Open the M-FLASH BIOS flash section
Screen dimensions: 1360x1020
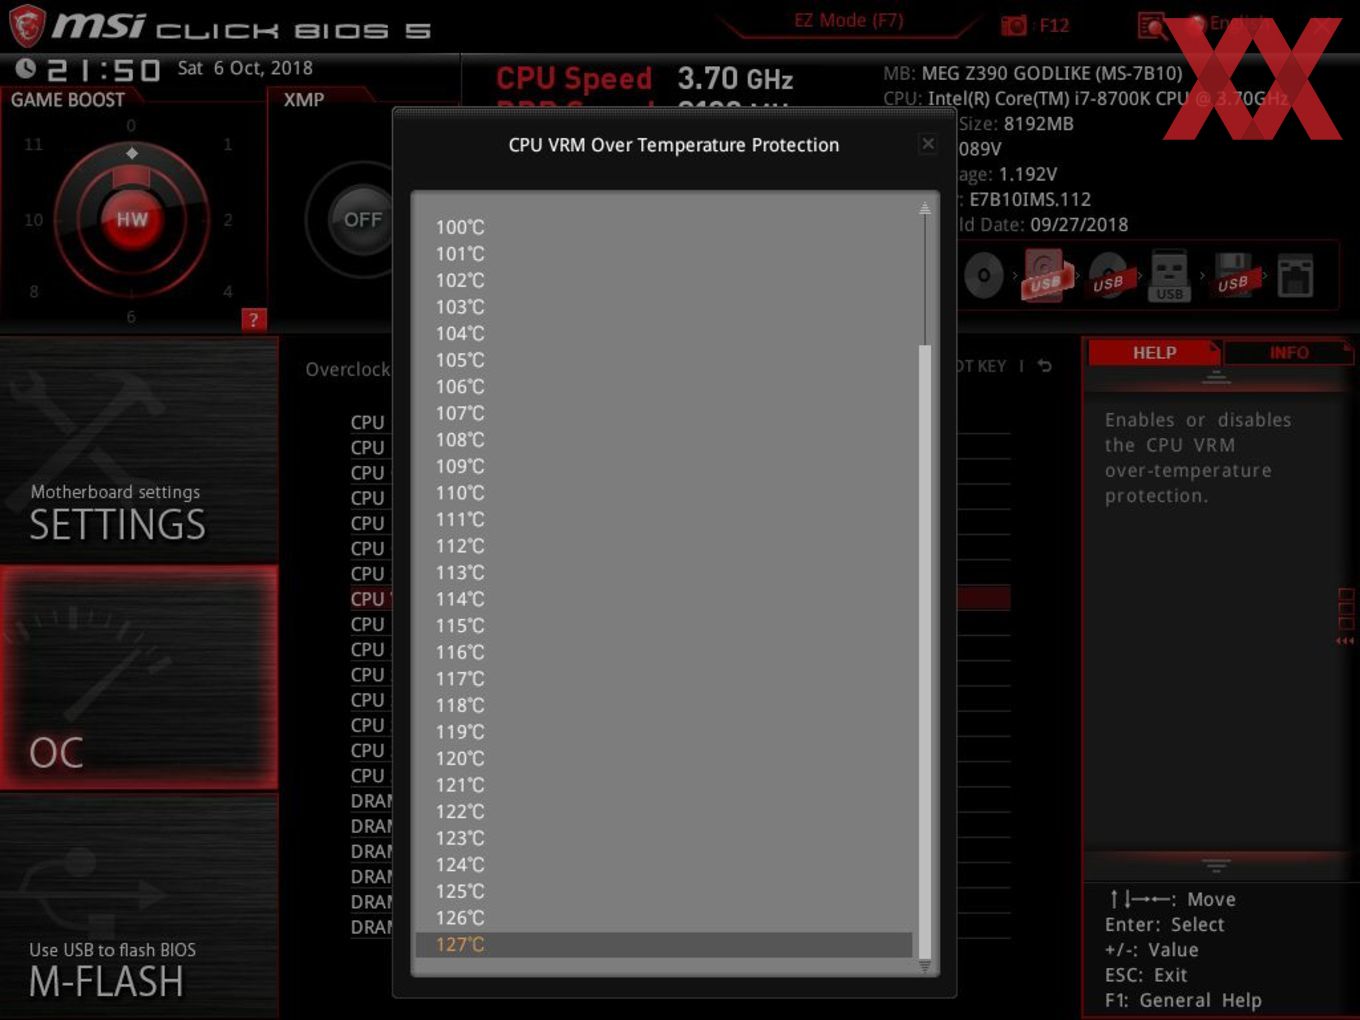(x=139, y=906)
